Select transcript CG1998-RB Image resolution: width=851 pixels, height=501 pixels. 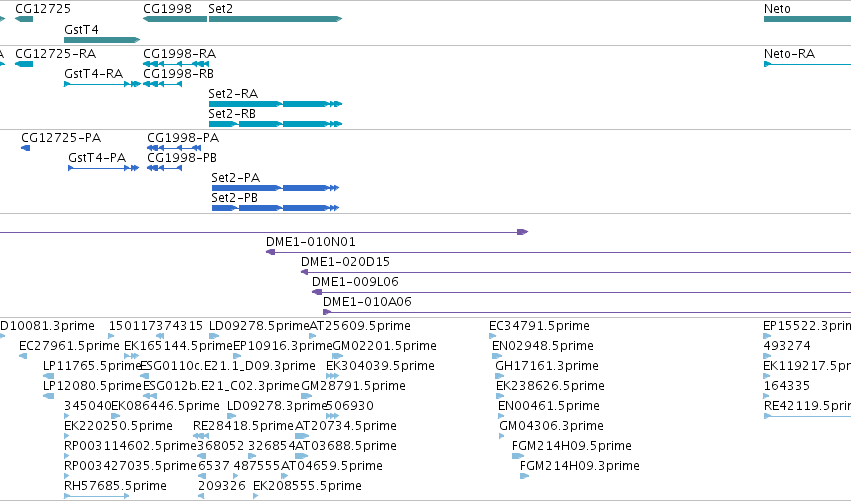pyautogui.click(x=179, y=74)
